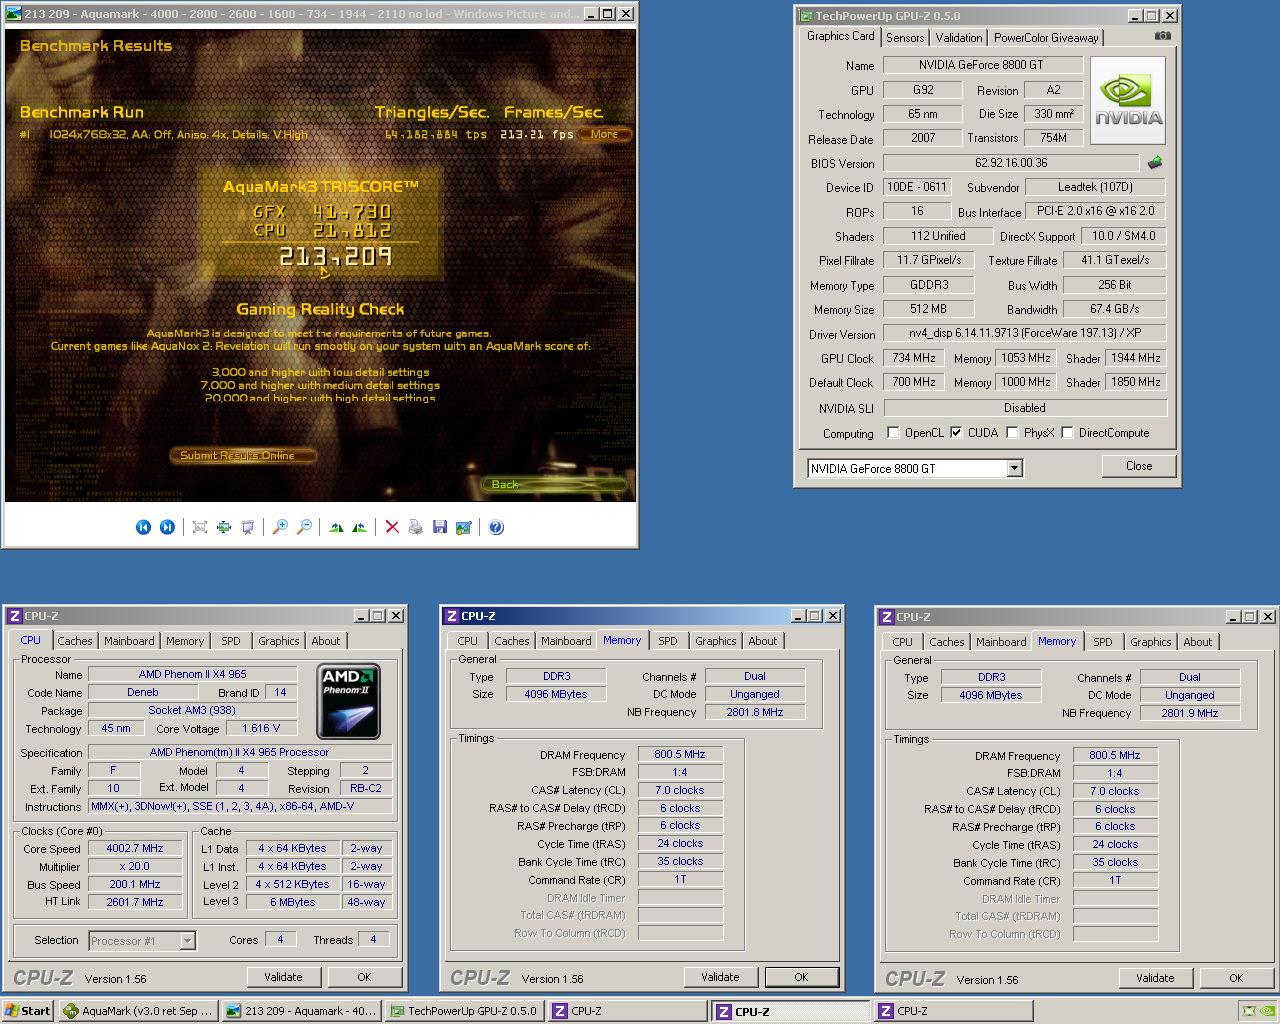Click the Core Voltage value 1.616 V
Screen dimensions: 1280x1024
click(x=261, y=728)
